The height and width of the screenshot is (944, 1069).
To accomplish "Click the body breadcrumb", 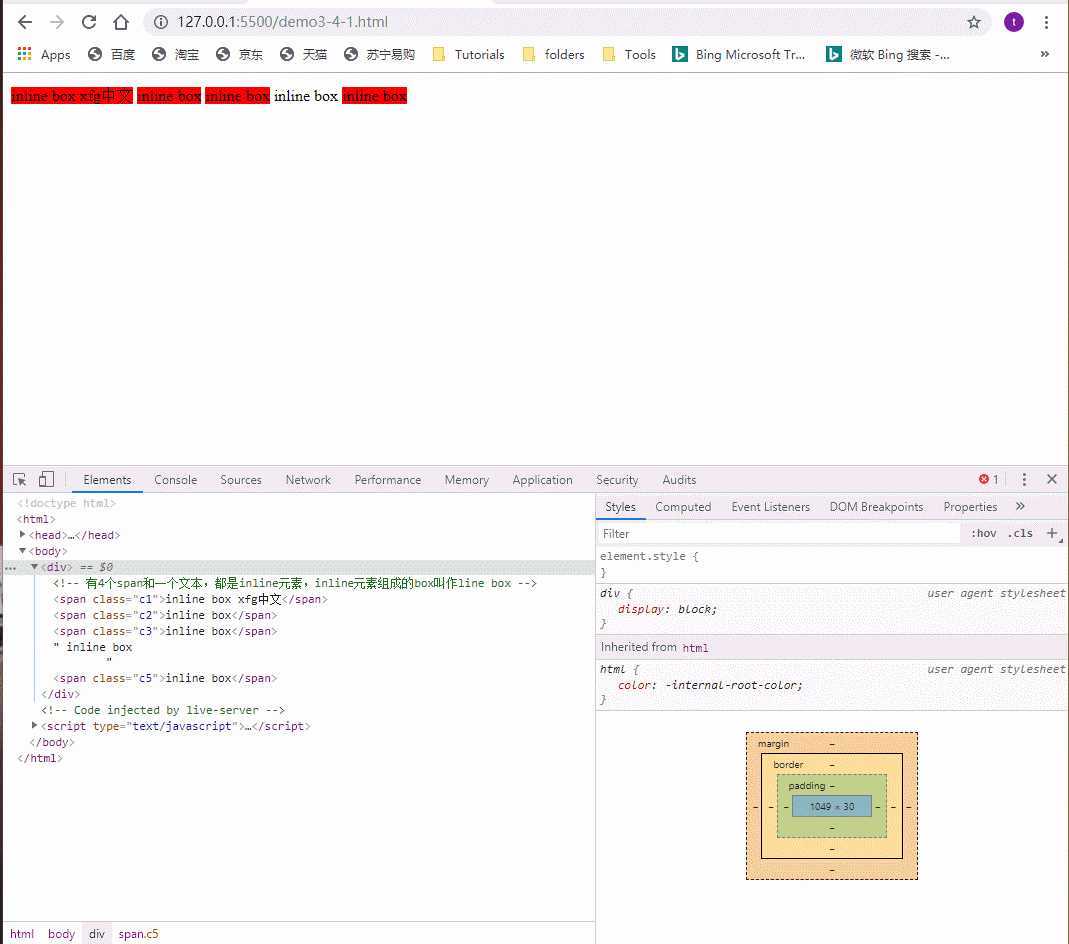I will coord(61,934).
